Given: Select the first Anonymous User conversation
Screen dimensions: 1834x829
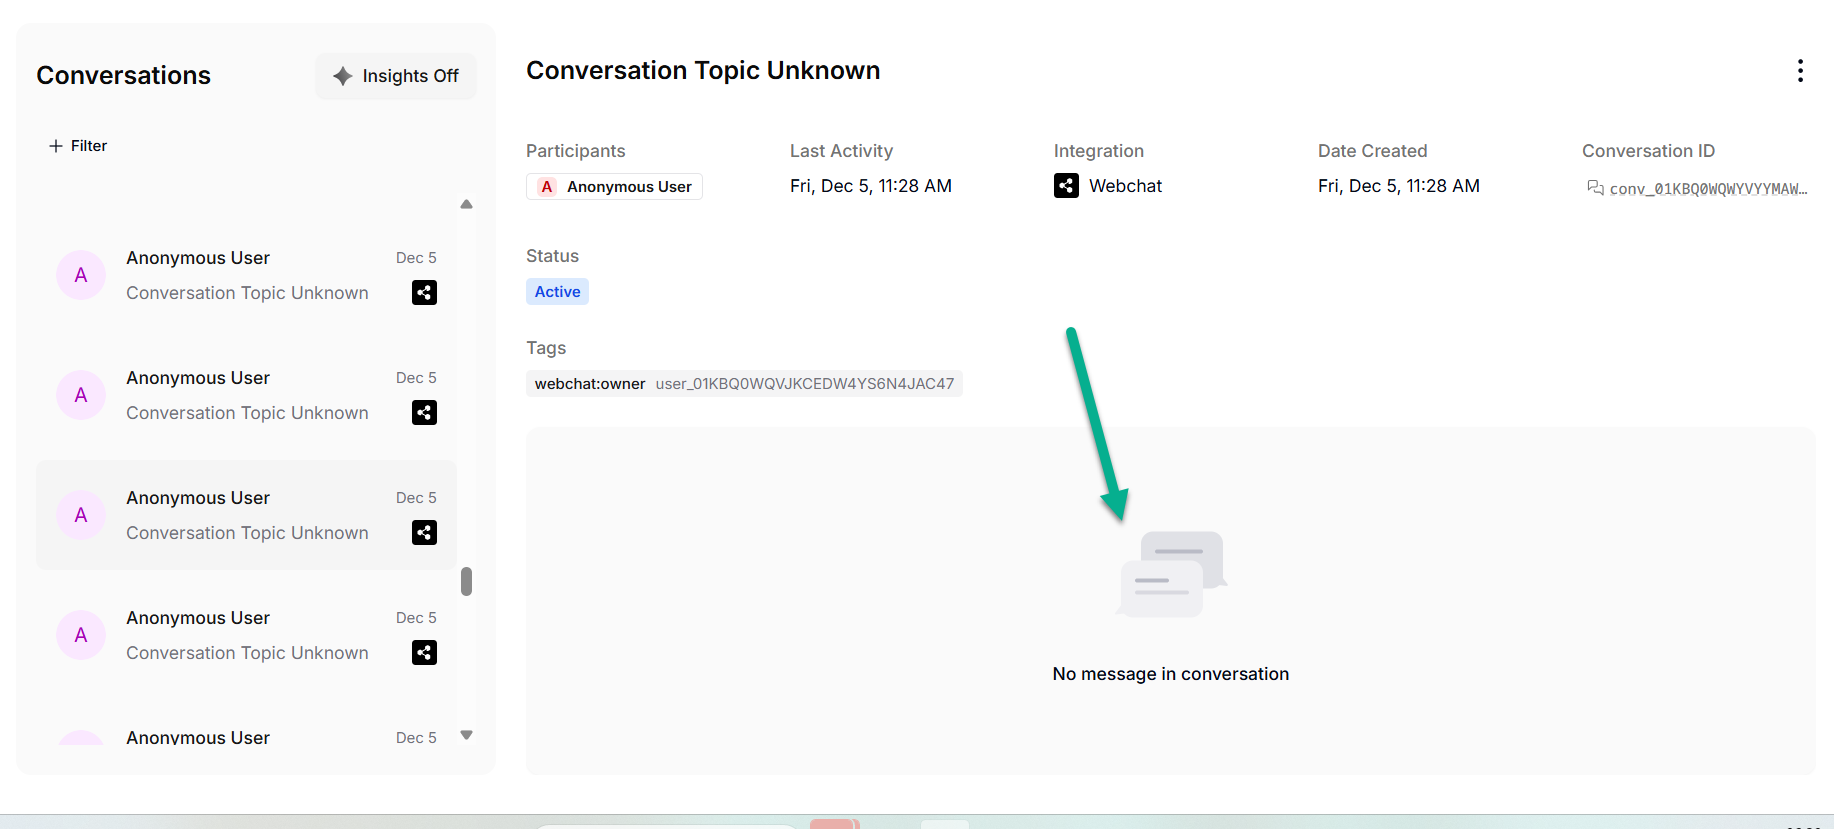Looking at the screenshot, I should pyautogui.click(x=246, y=275).
